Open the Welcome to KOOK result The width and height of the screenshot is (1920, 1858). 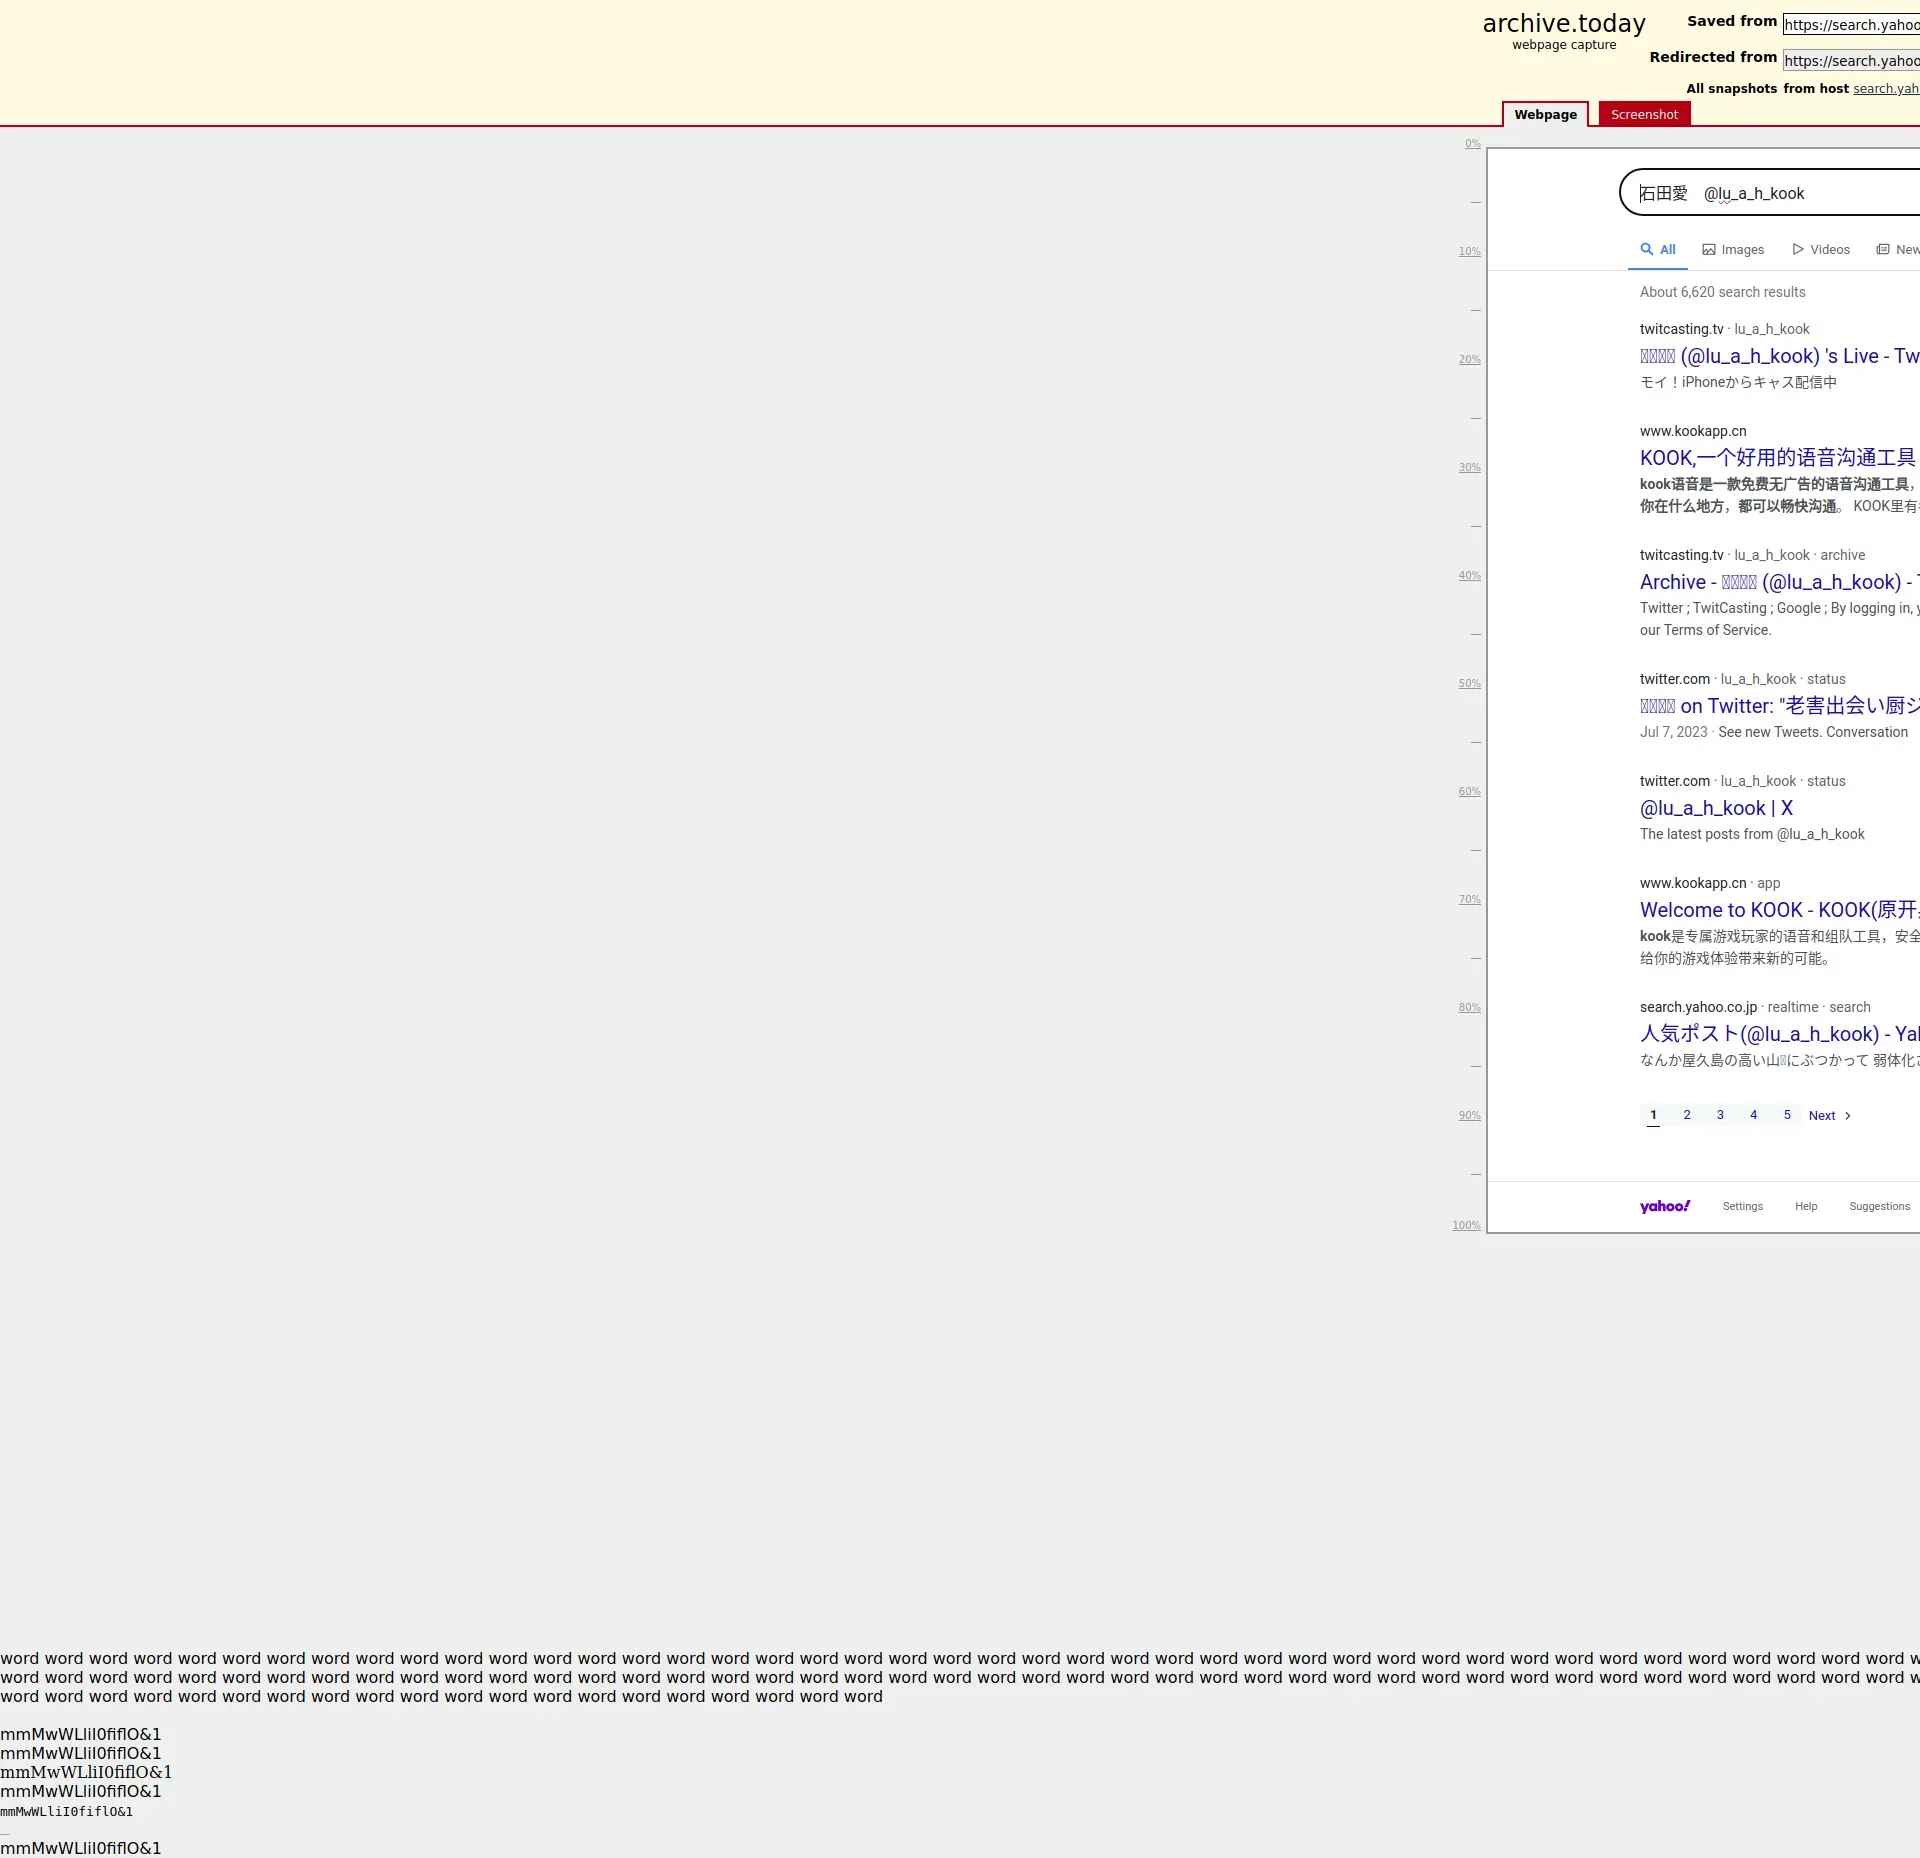pos(1780,910)
